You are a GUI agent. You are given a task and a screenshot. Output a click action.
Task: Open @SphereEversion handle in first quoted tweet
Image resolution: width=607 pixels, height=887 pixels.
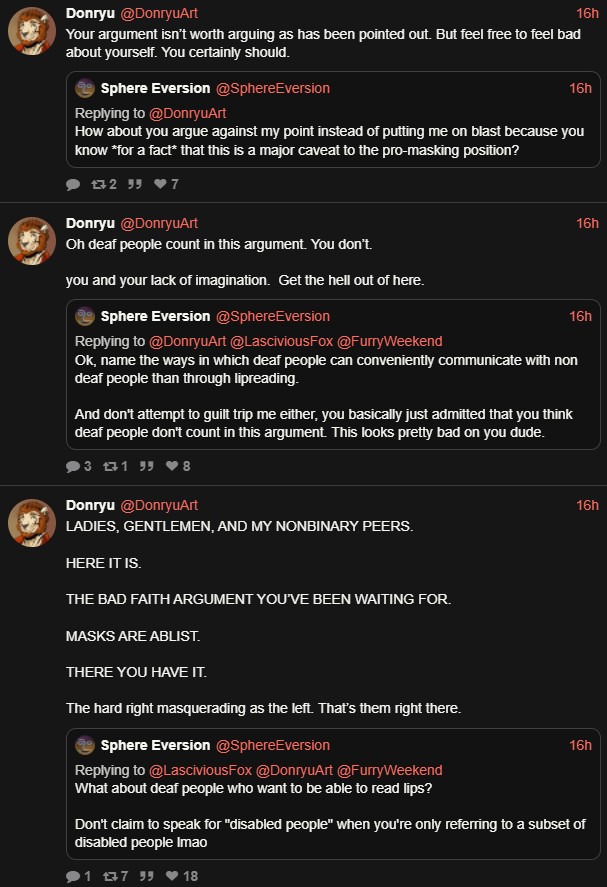(273, 88)
